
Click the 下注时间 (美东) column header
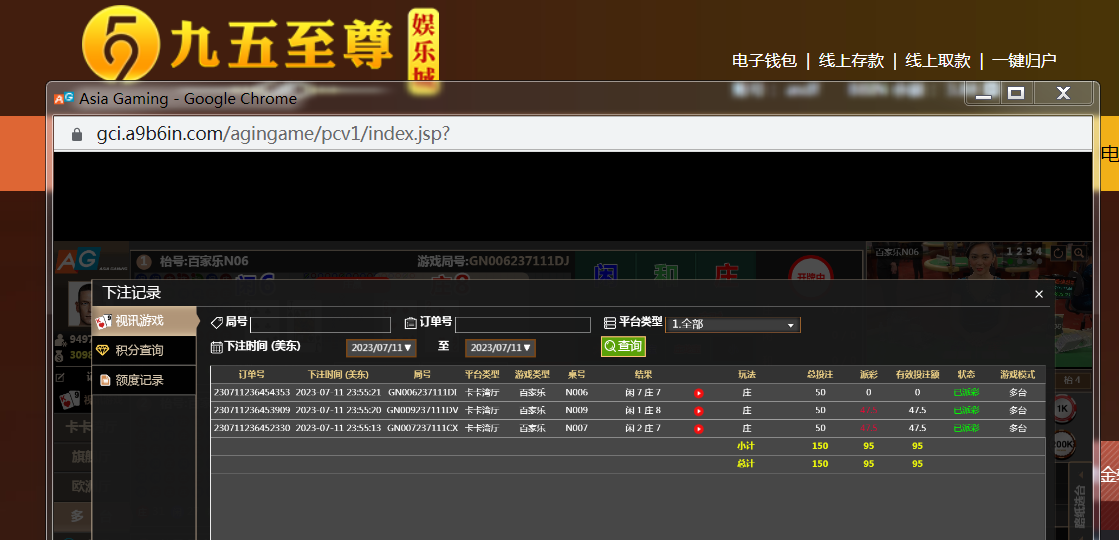click(x=338, y=375)
